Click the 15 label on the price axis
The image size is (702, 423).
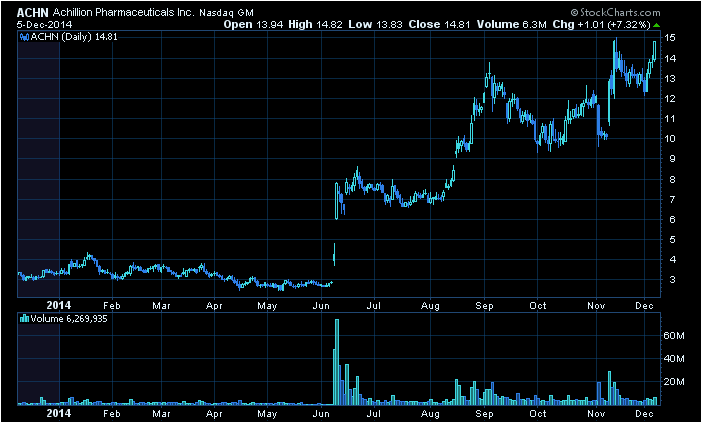(670, 38)
